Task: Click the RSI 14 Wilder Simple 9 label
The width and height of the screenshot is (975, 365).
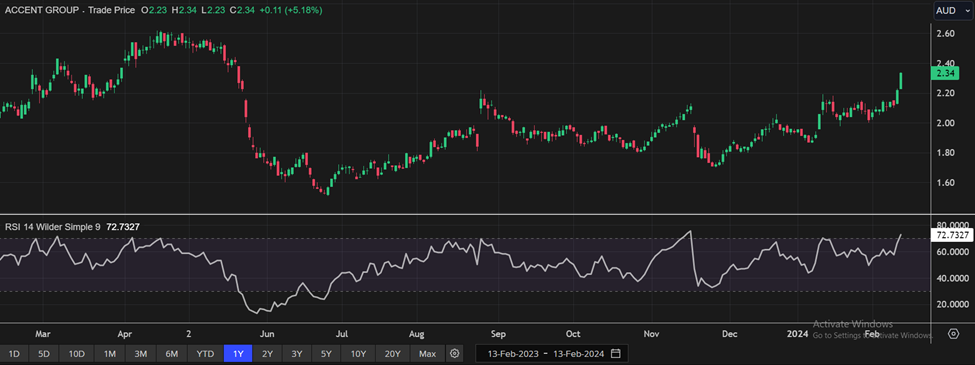Action: (53, 227)
